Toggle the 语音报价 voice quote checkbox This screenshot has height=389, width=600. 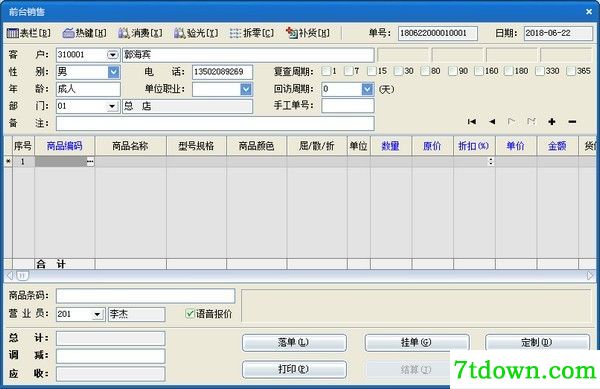tap(190, 314)
